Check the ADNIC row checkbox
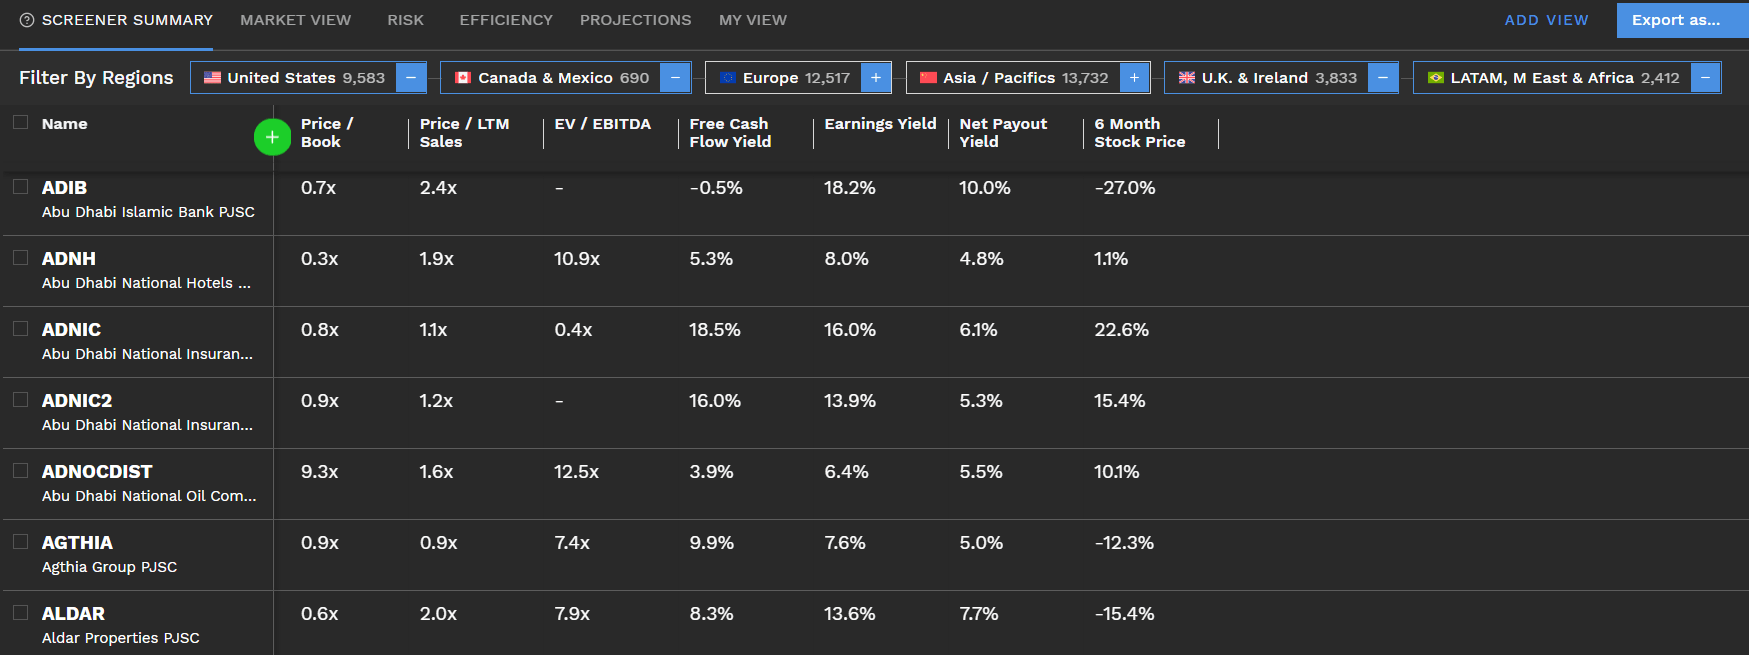This screenshot has height=655, width=1749. click(20, 328)
